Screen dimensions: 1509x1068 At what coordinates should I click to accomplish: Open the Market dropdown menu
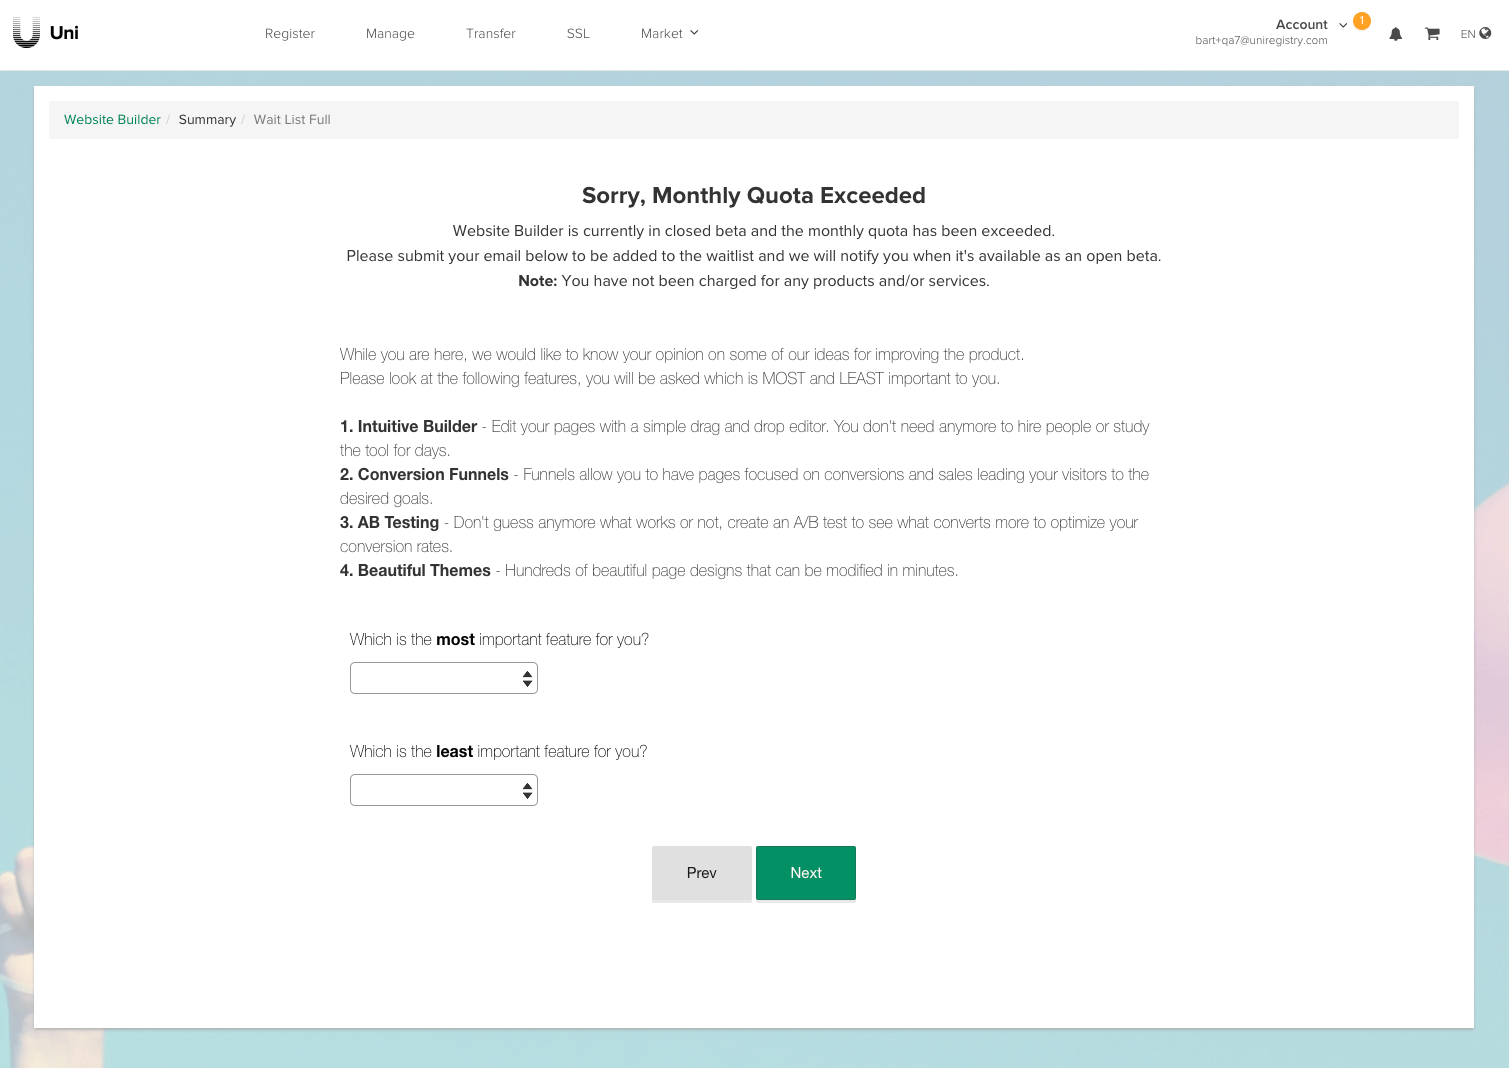669,33
